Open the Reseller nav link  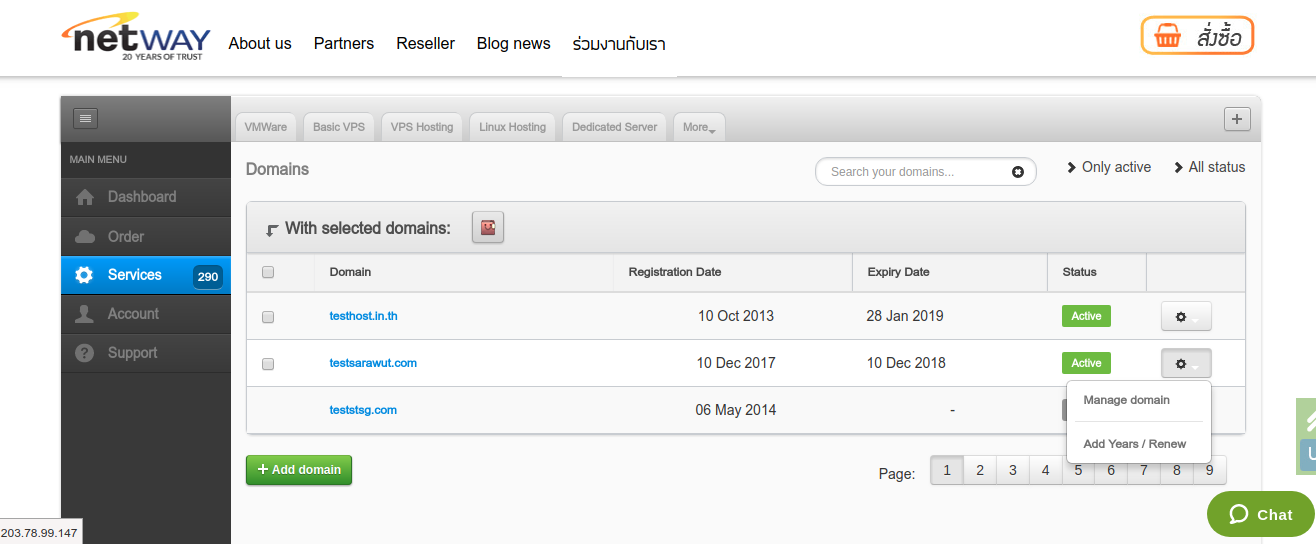tap(425, 43)
